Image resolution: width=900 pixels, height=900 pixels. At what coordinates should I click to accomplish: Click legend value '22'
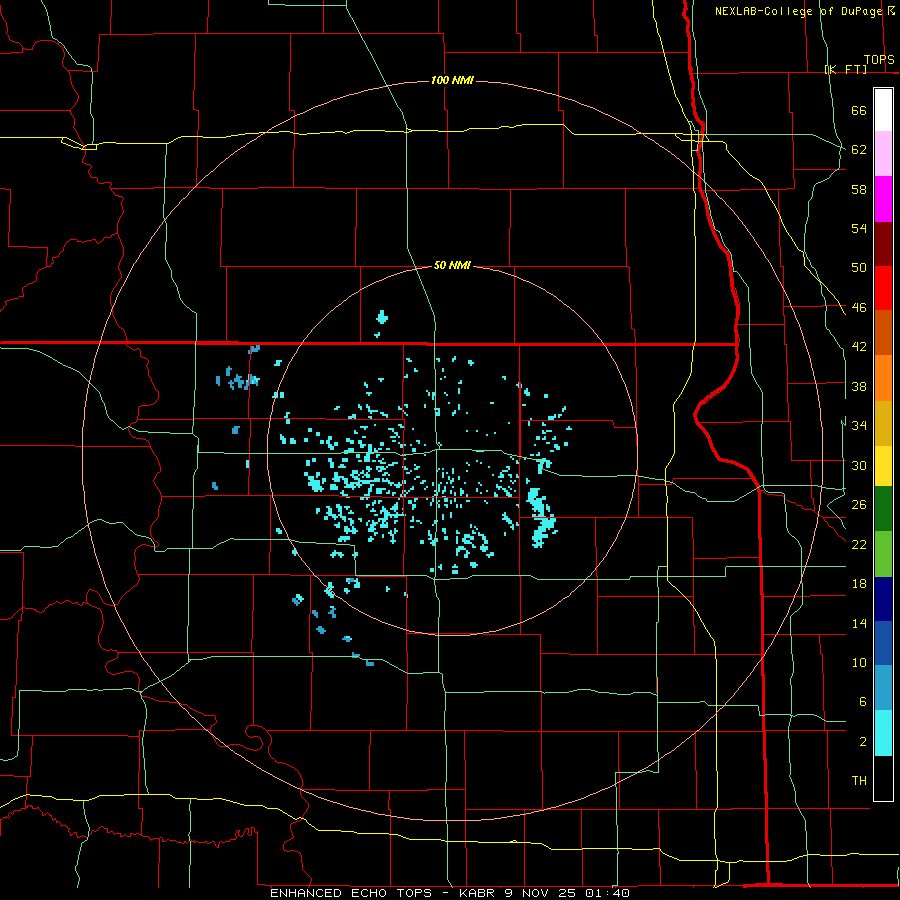pyautogui.click(x=859, y=544)
